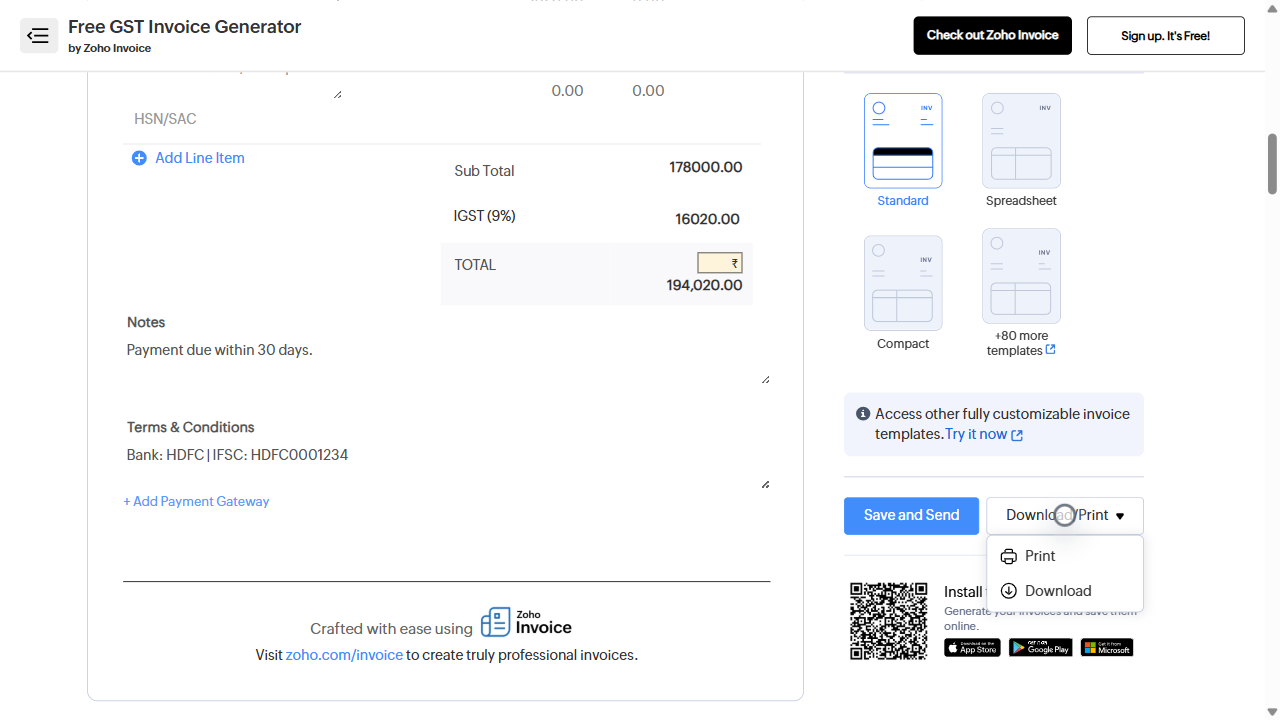Select the Standard invoice template

(x=902, y=140)
